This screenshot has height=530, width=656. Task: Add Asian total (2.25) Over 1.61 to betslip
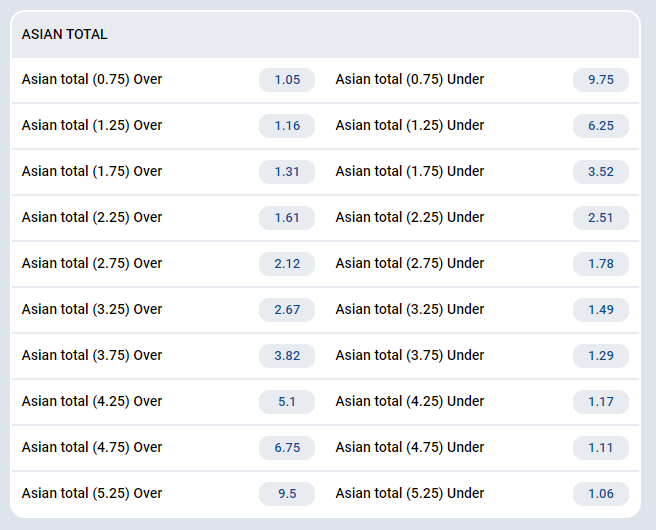(286, 218)
